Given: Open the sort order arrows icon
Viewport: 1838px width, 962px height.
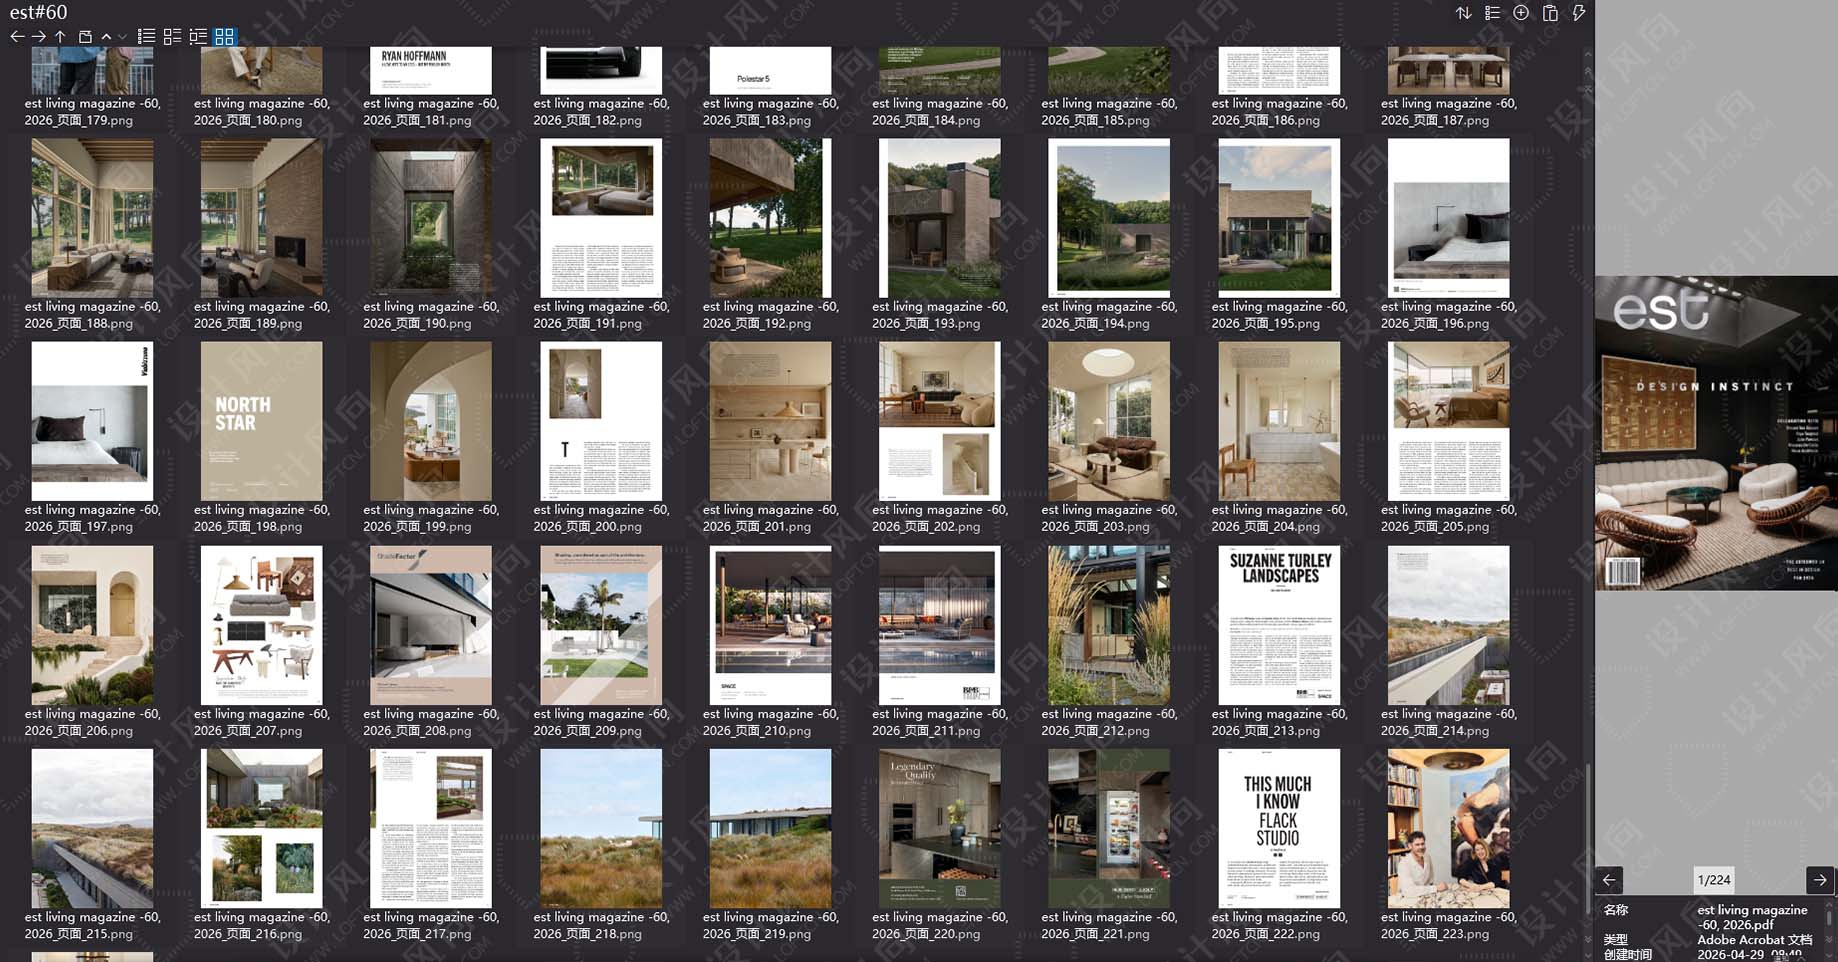Looking at the screenshot, I should [x=1463, y=13].
